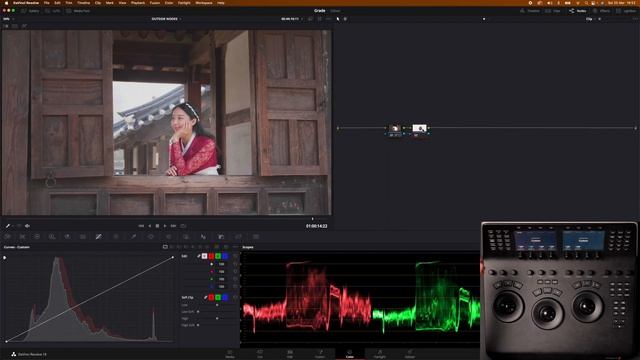Open the Clip node mode dropdown
The width and height of the screenshot is (640, 360).
(591, 19)
